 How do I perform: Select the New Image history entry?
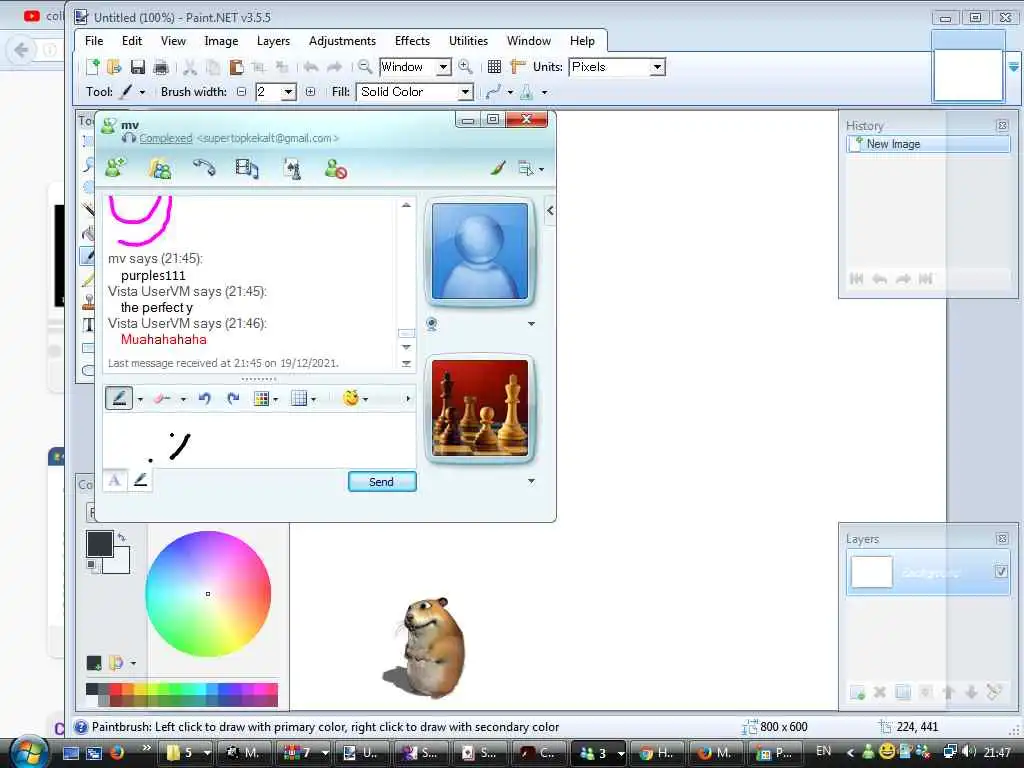(928, 144)
